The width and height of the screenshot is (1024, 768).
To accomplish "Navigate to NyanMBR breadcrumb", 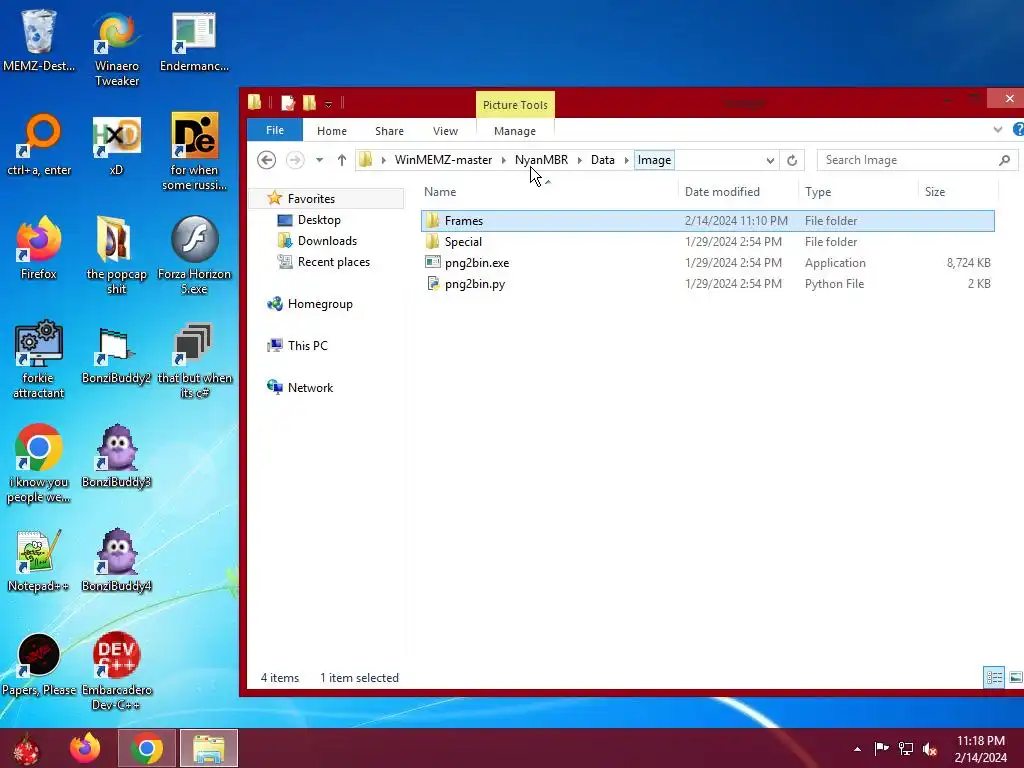I will [541, 160].
